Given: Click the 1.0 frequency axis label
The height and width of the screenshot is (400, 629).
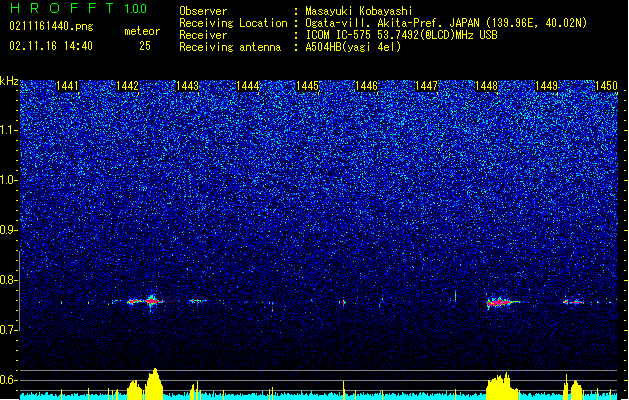Looking at the screenshot, I should (x=9, y=180).
